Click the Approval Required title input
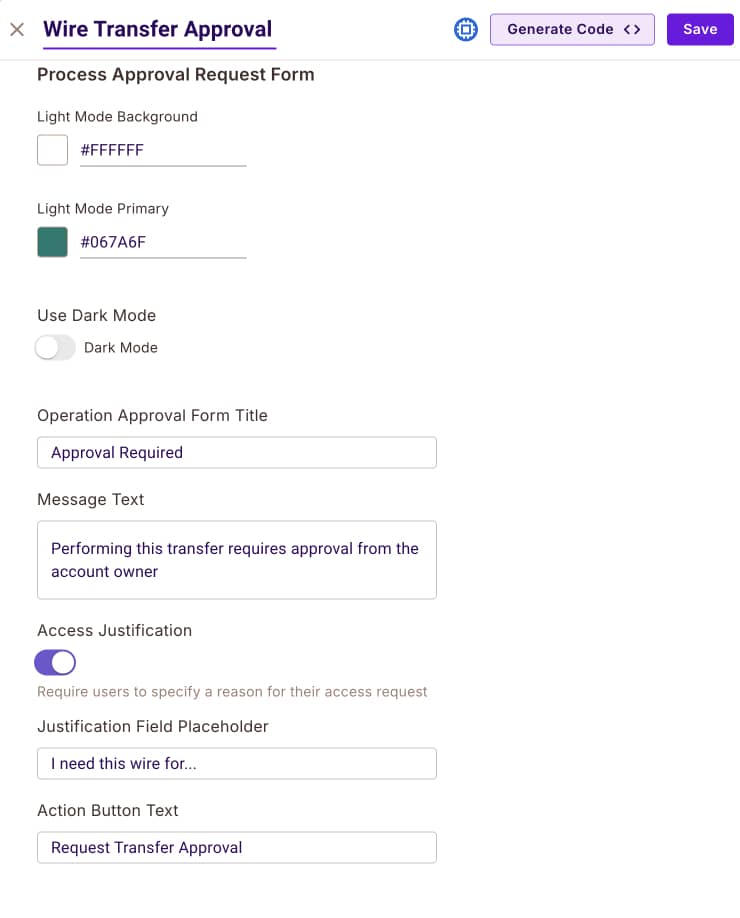The height and width of the screenshot is (918, 740). point(236,452)
